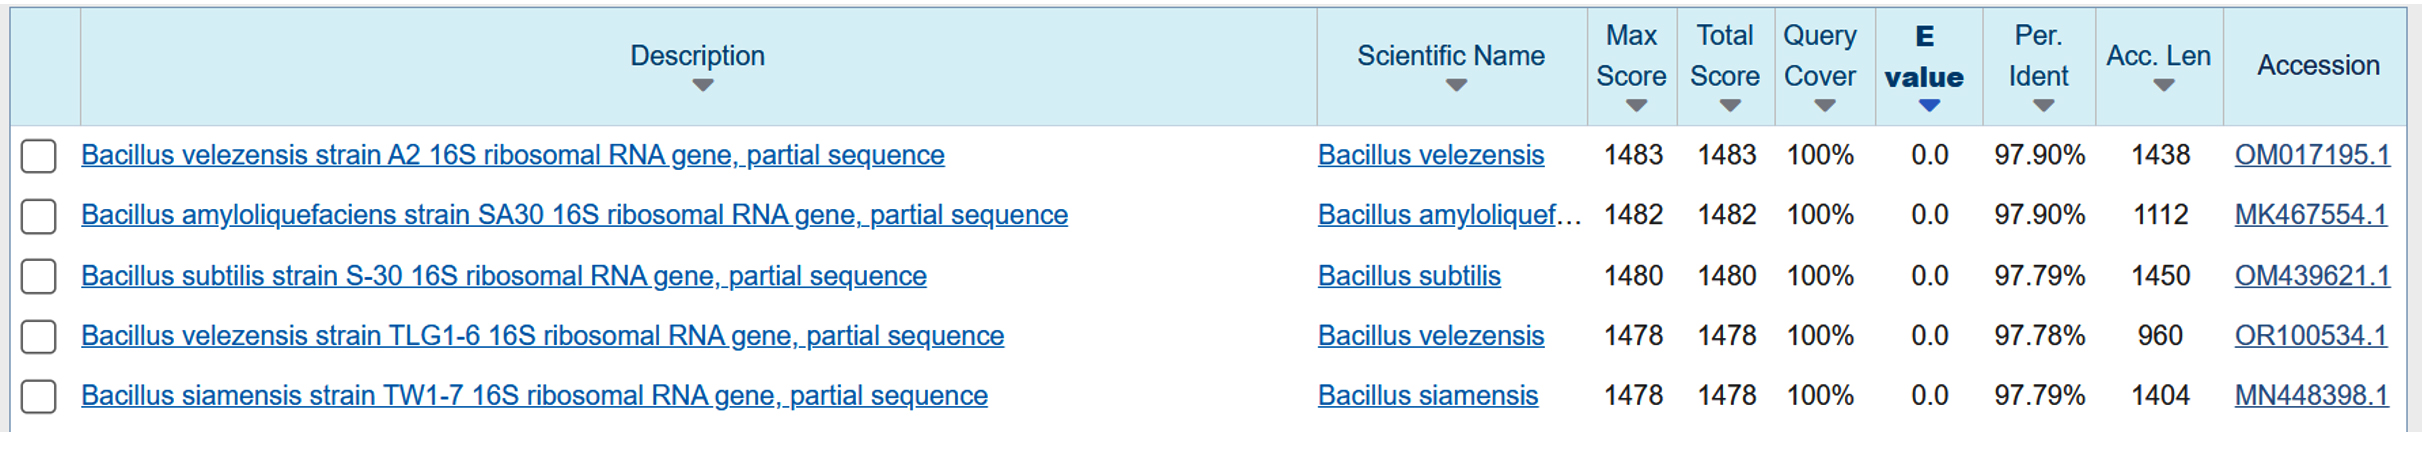Click the blue E value sort arrow

click(1929, 106)
